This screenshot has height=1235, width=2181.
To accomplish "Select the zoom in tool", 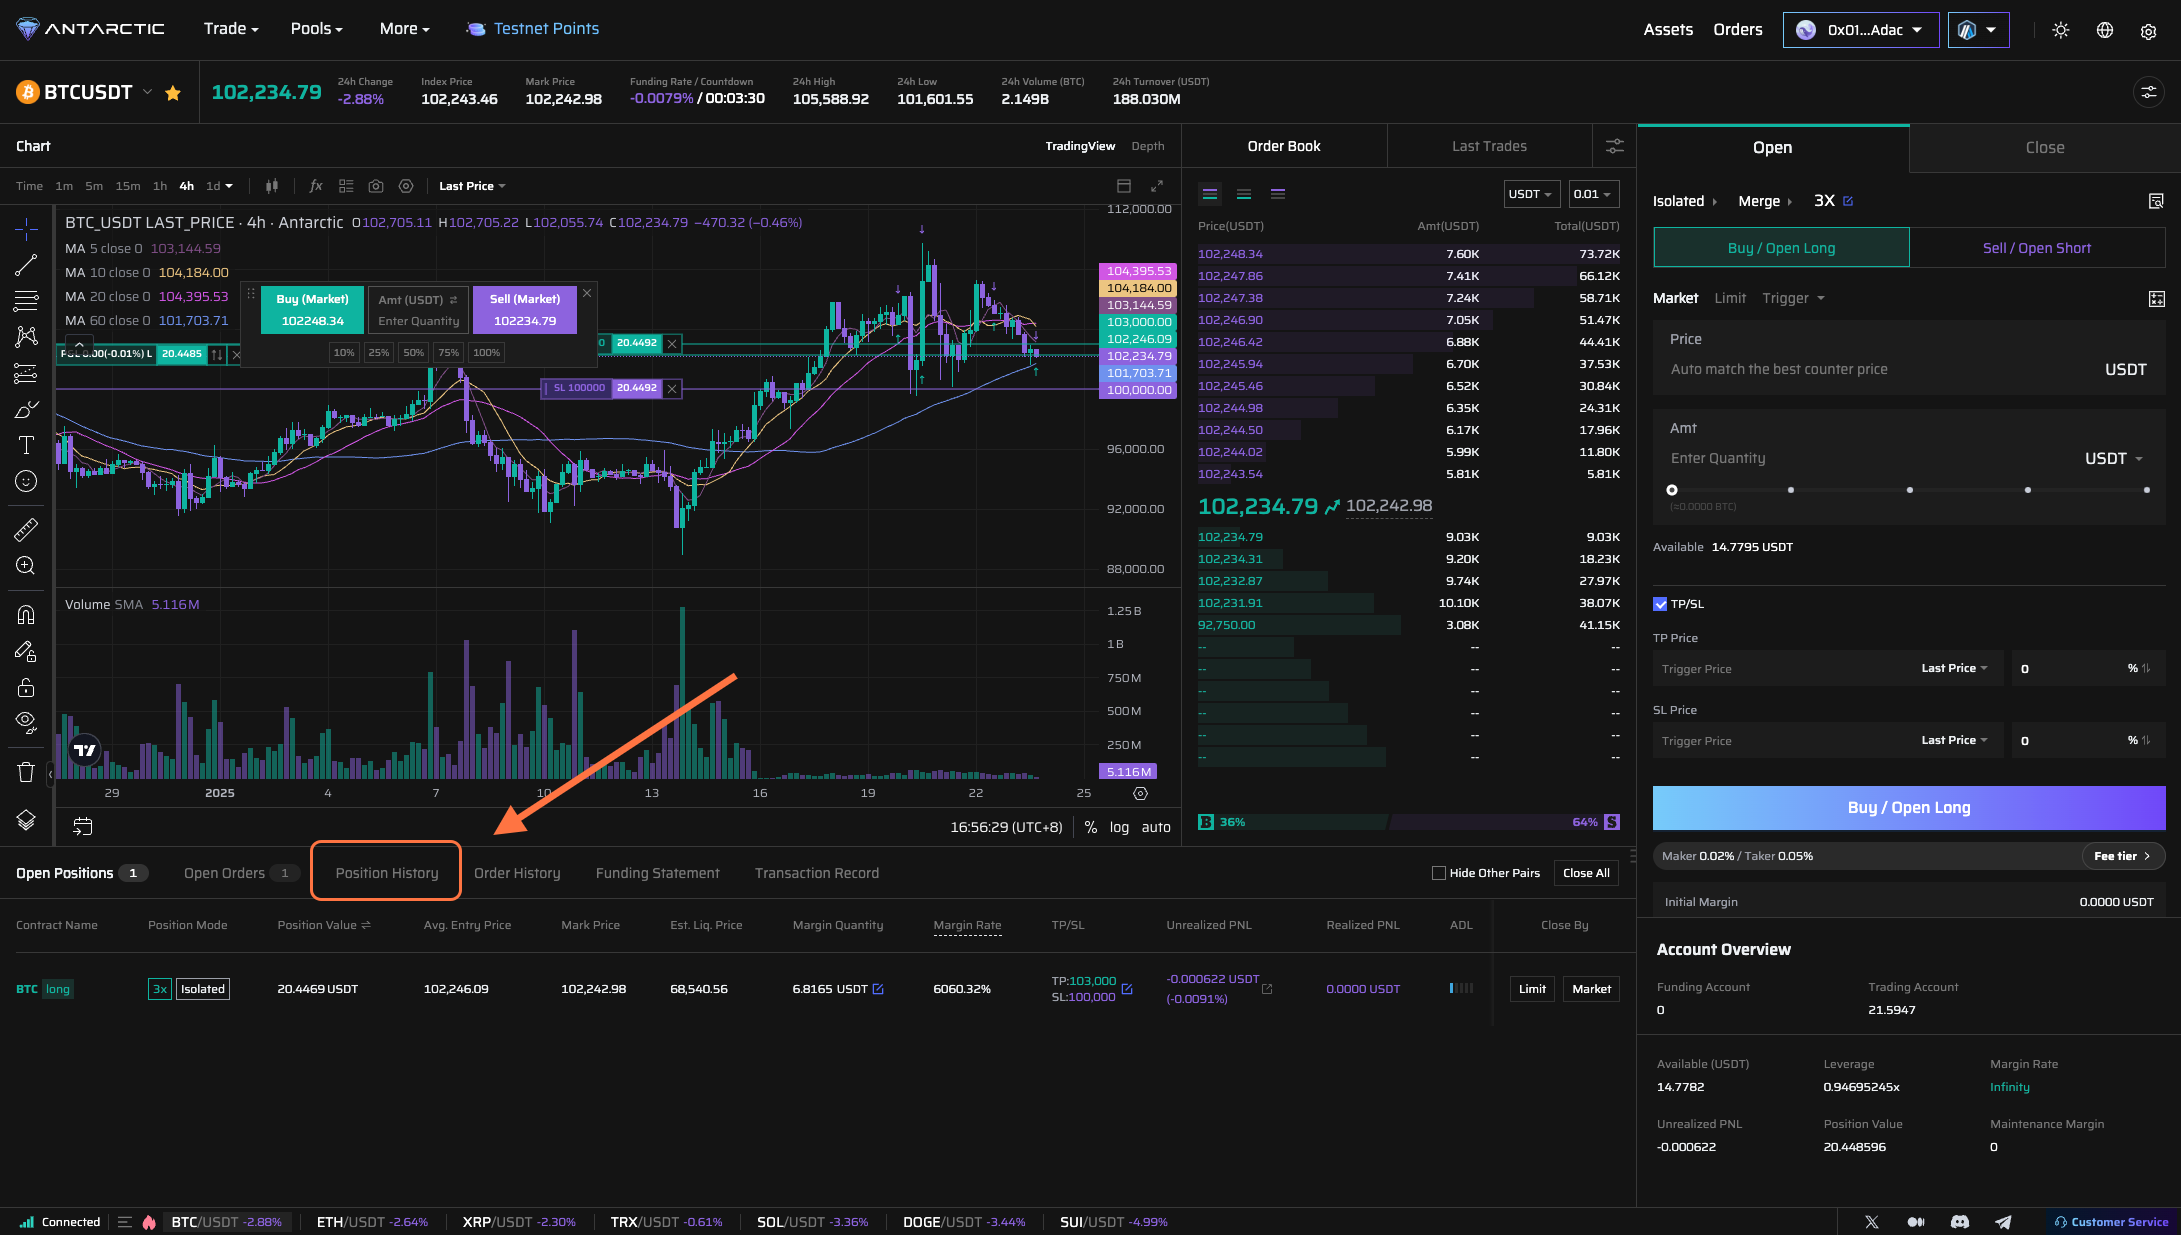I will click(x=26, y=566).
